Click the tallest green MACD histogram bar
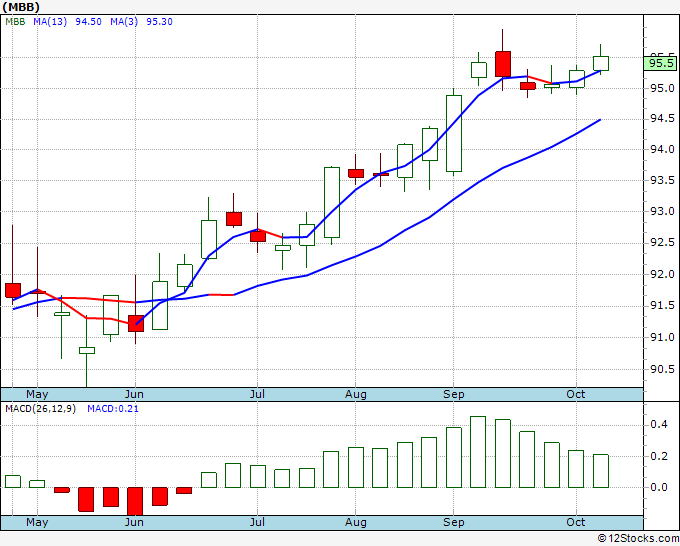Screen dimensions: 680x546 478,452
